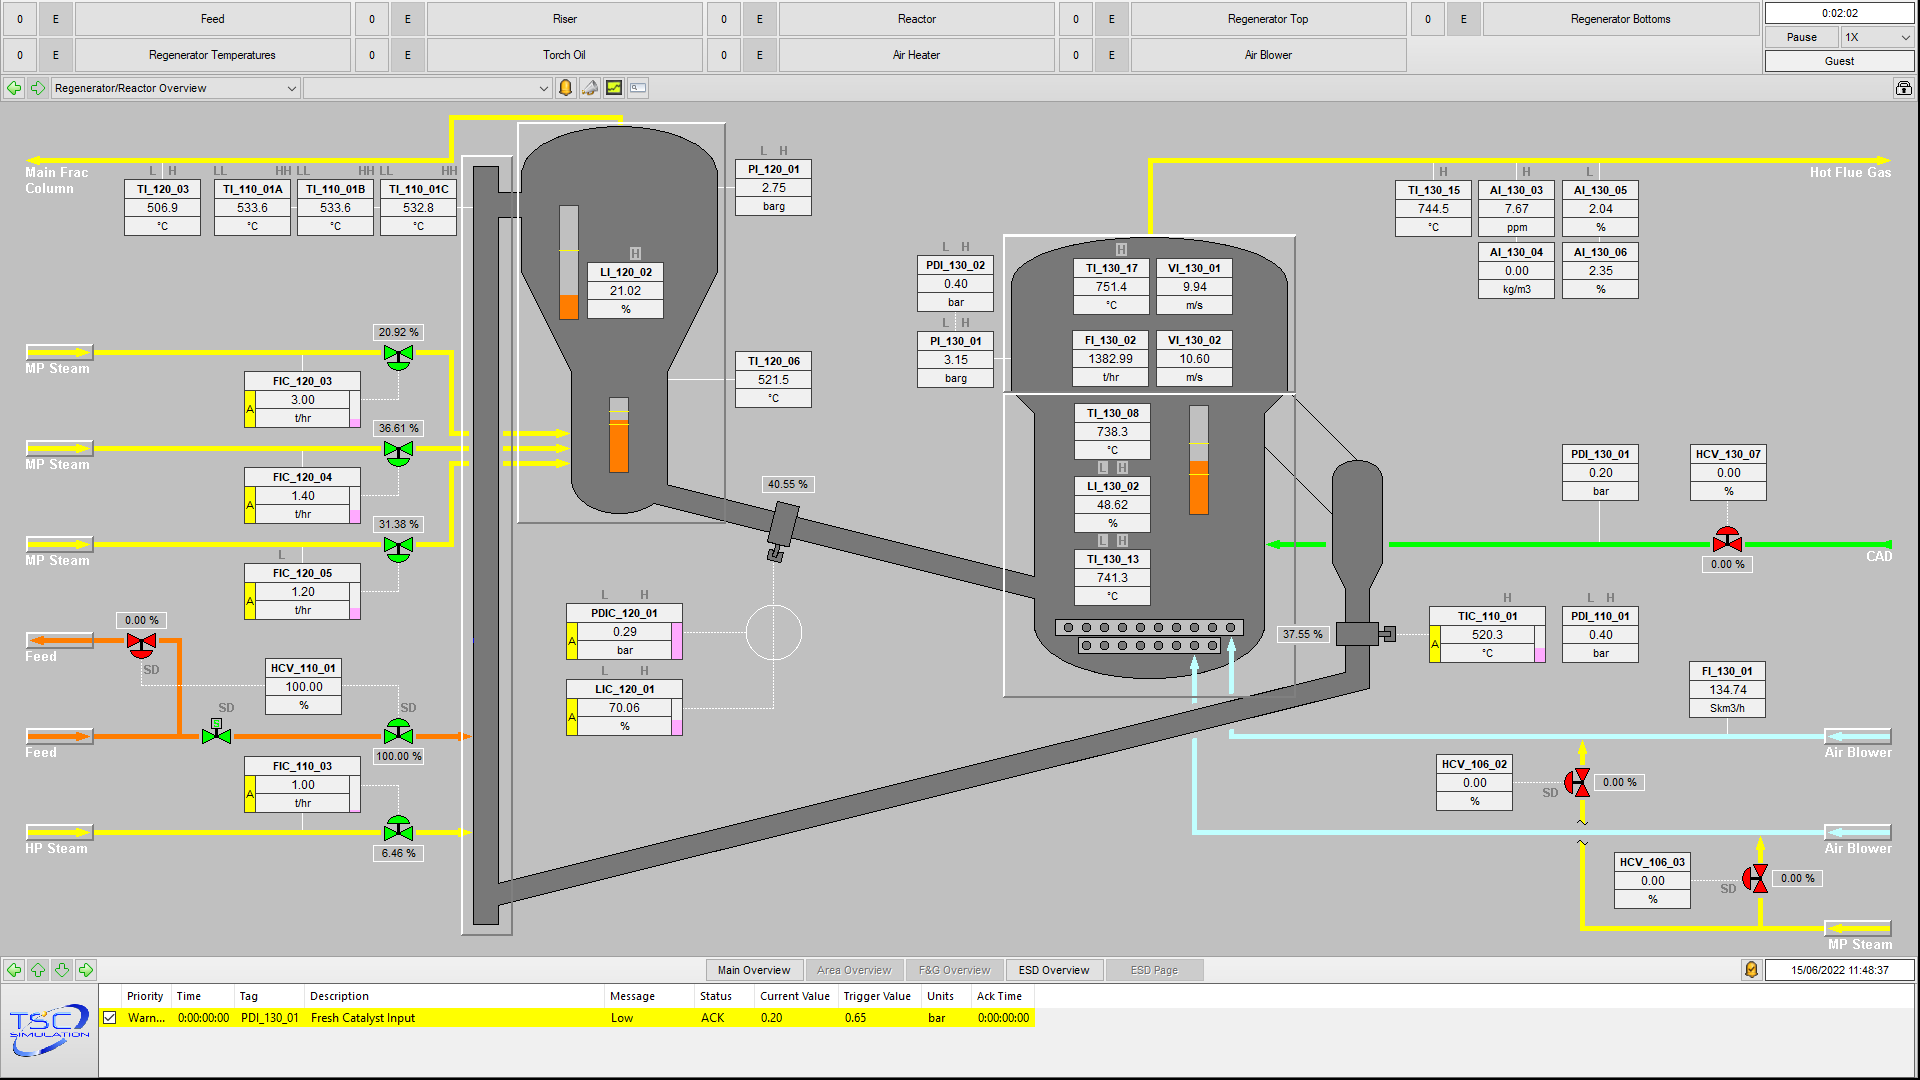This screenshot has width=1920, height=1080.
Task: Go forward with green right arrow in toolbar
Action: click(38, 88)
